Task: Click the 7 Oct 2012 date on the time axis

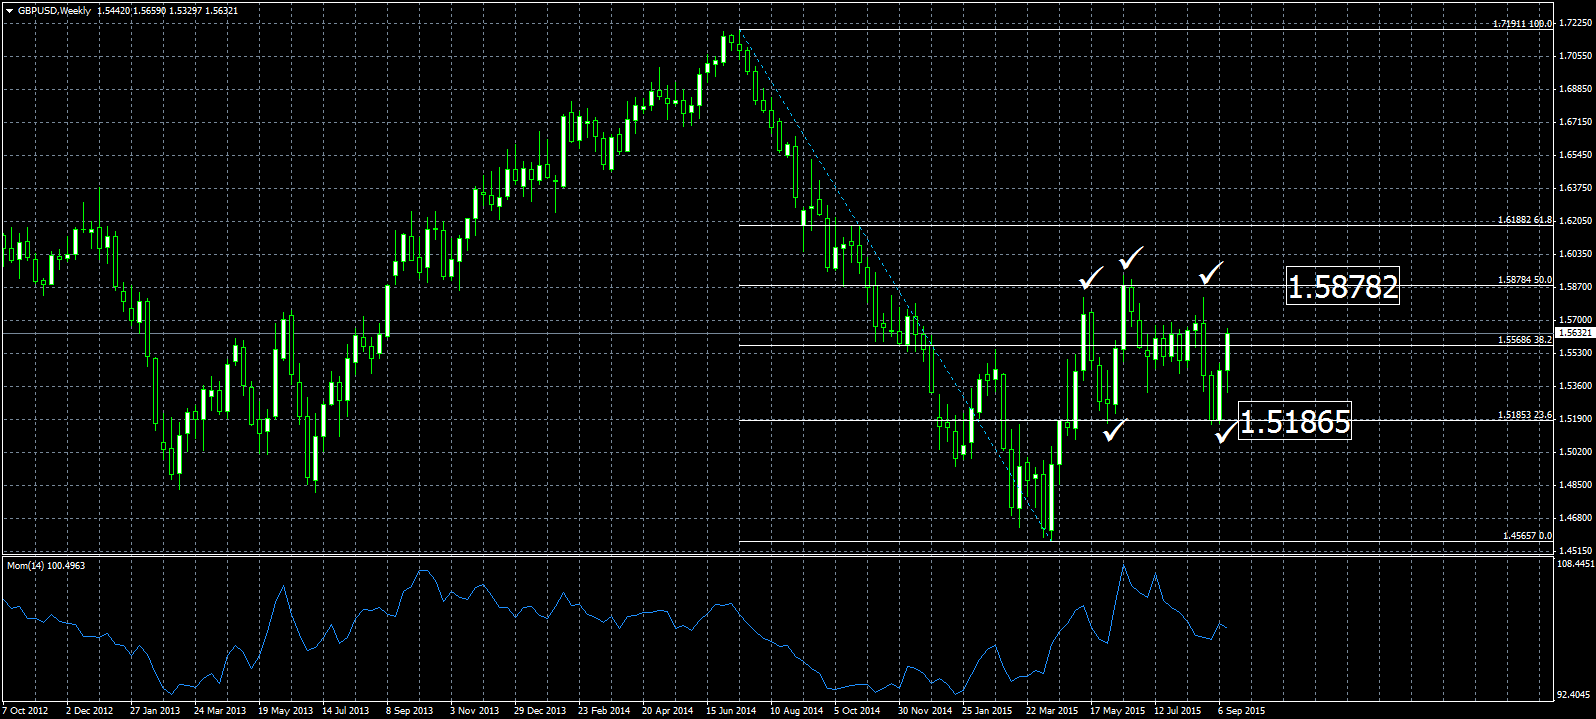Action: point(26,711)
